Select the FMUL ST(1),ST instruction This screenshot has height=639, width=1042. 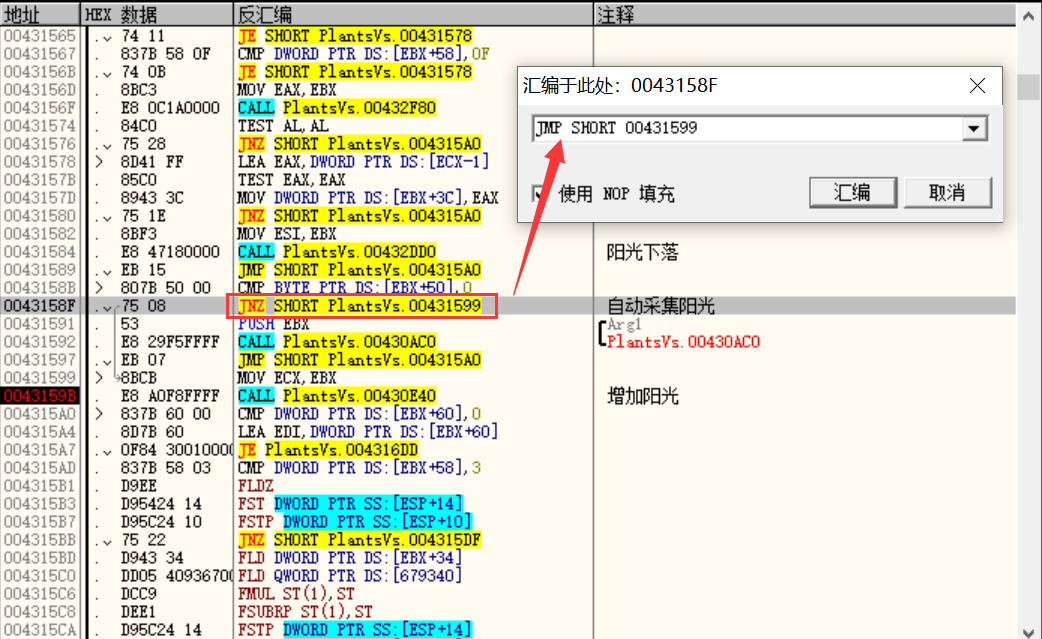(x=296, y=594)
